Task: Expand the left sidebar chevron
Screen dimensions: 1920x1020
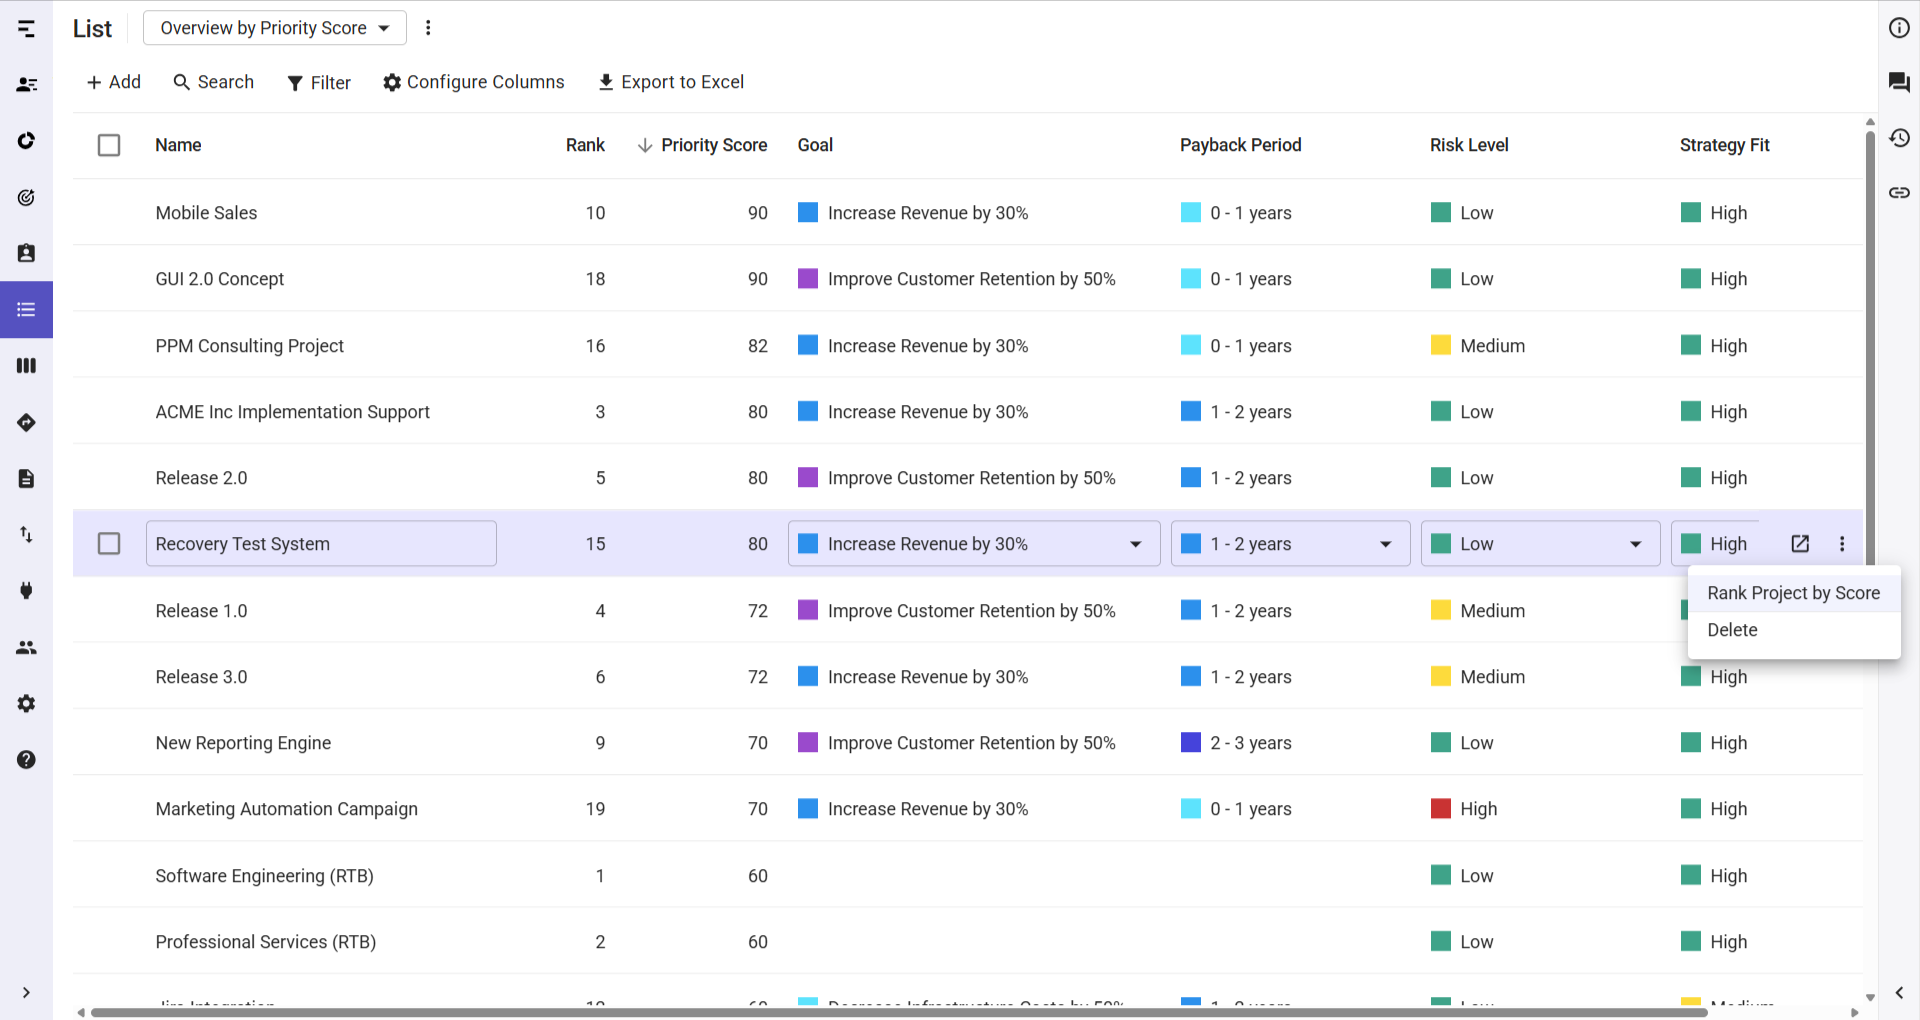Action: pos(26,993)
